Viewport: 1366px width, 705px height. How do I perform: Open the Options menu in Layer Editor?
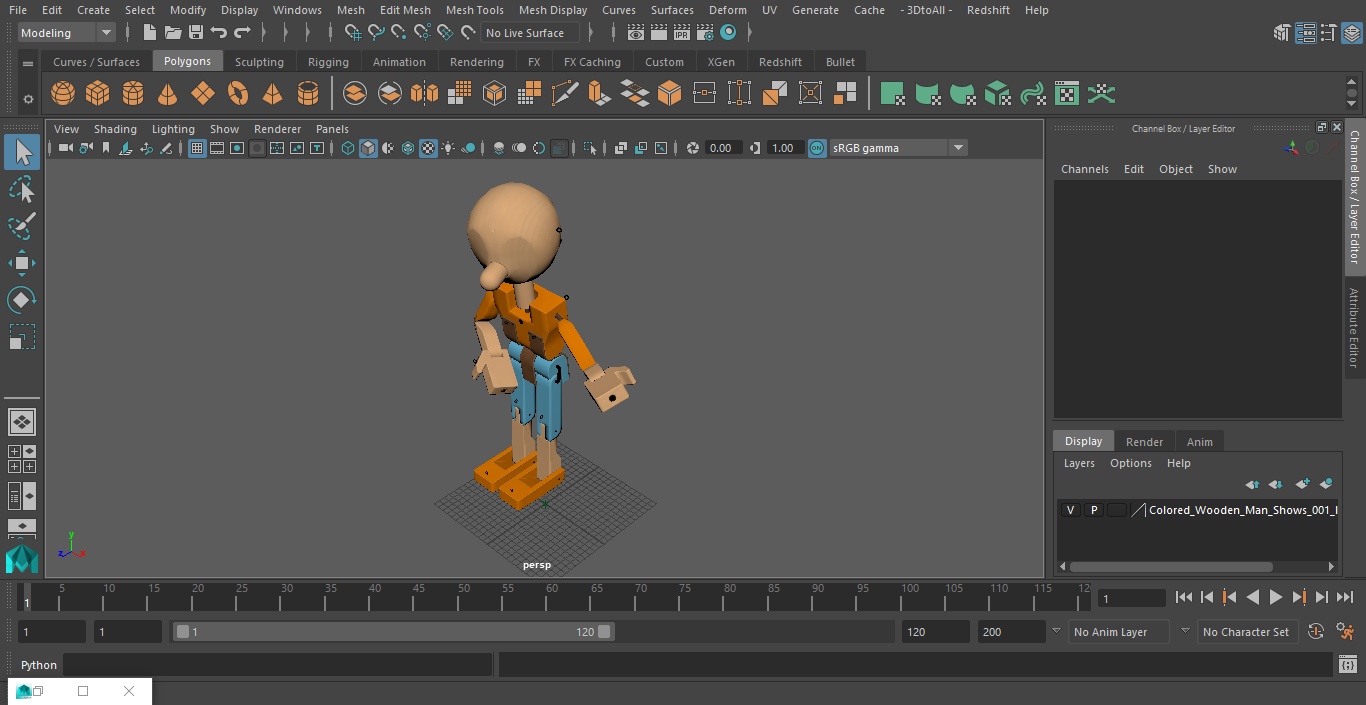[x=1131, y=463]
